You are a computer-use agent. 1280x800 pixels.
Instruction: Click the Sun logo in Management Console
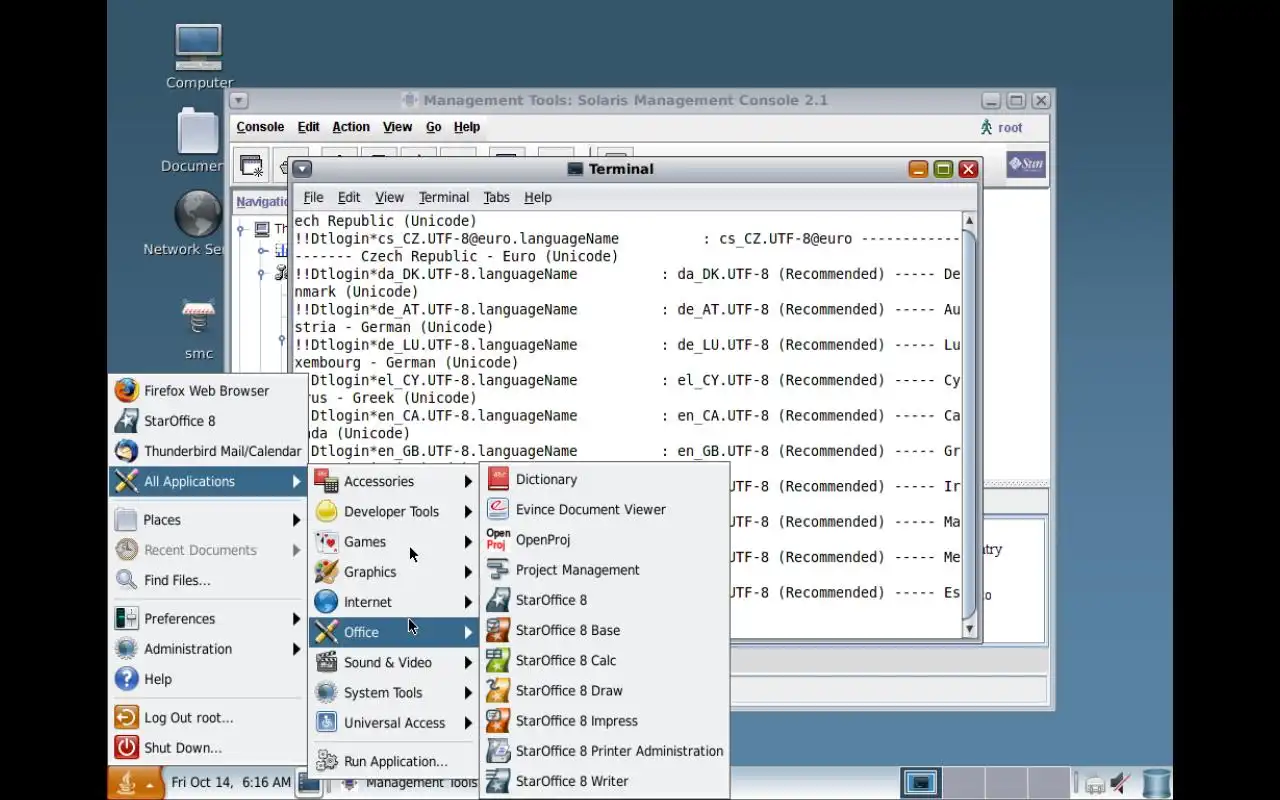pyautogui.click(x=1026, y=164)
